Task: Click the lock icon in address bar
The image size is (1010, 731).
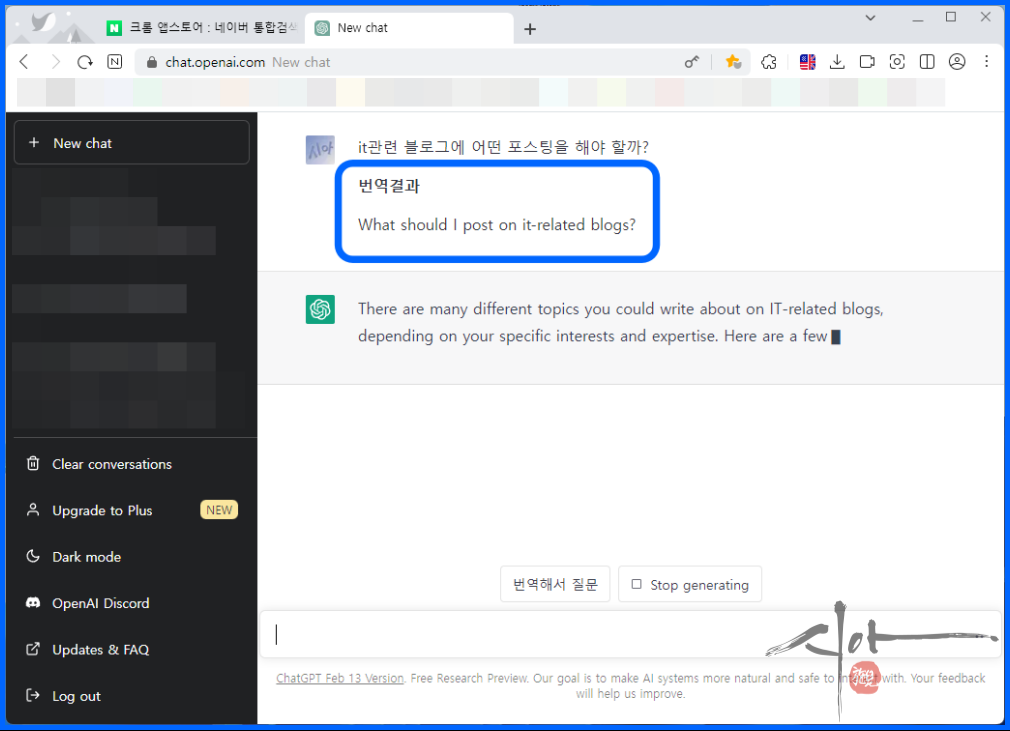Action: click(152, 62)
